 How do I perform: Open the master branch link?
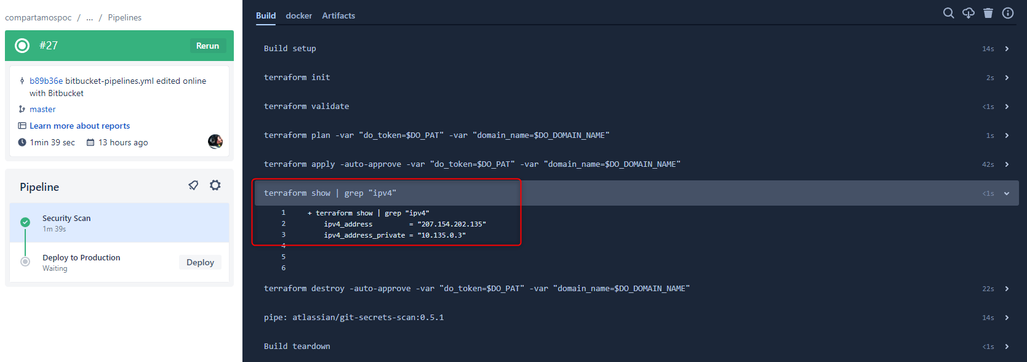click(x=43, y=109)
